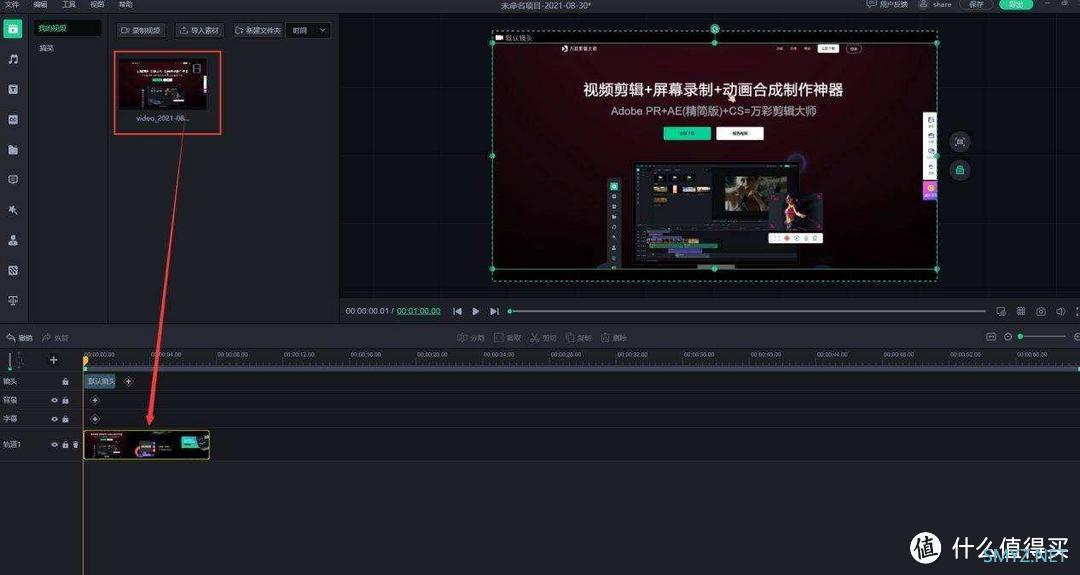Open the sparkle effects sidebar icon
Image resolution: width=1080 pixels, height=575 pixels.
(13, 210)
